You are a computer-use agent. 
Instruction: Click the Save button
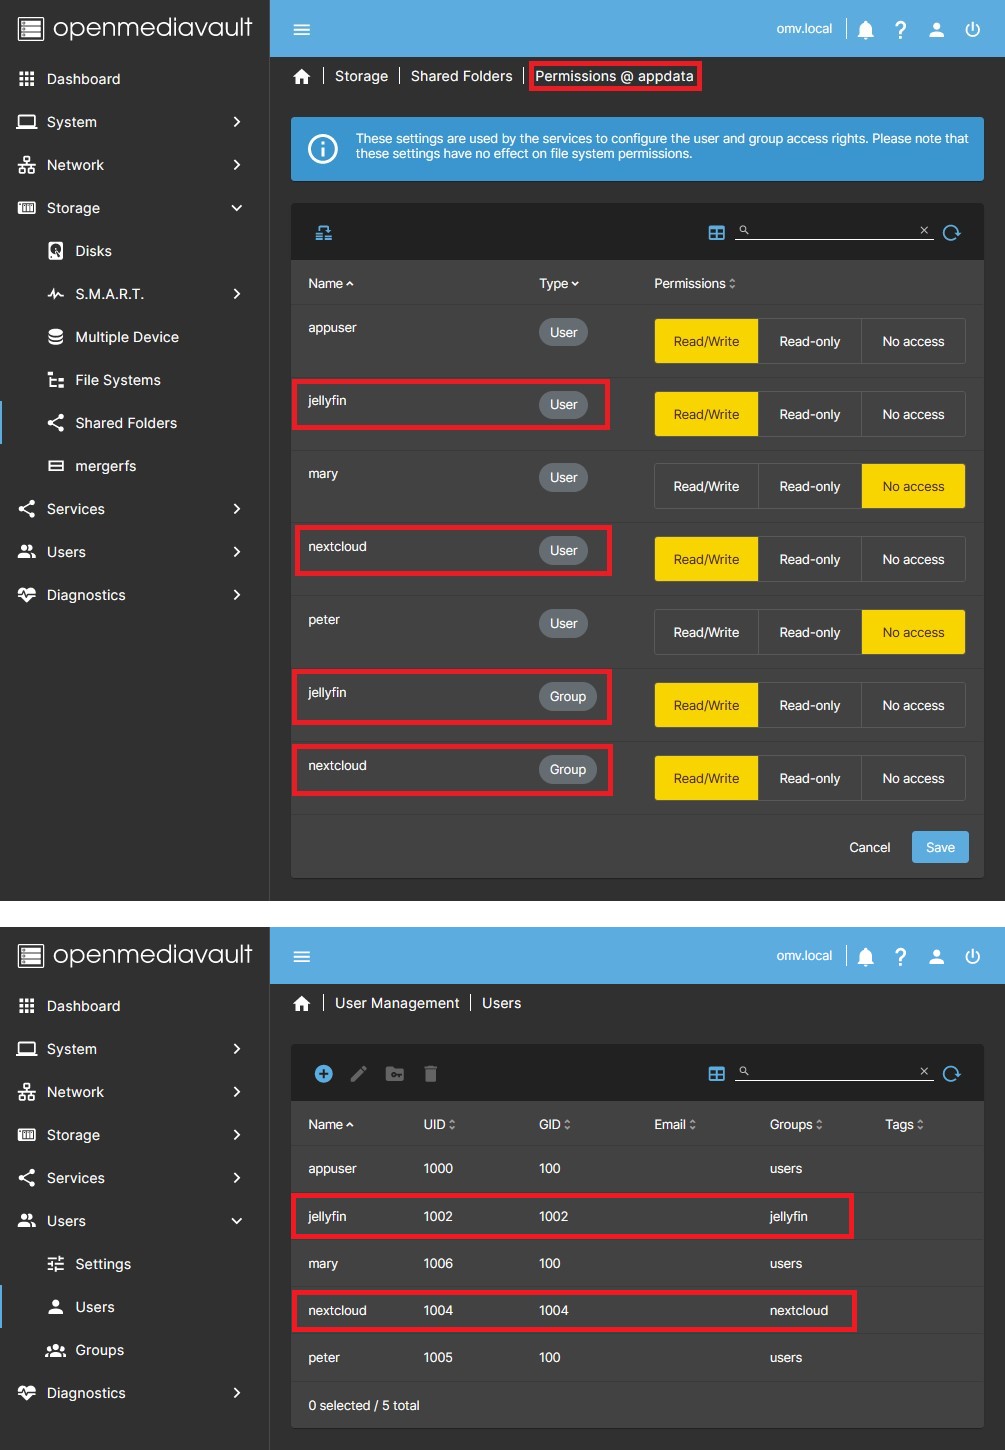[939, 847]
